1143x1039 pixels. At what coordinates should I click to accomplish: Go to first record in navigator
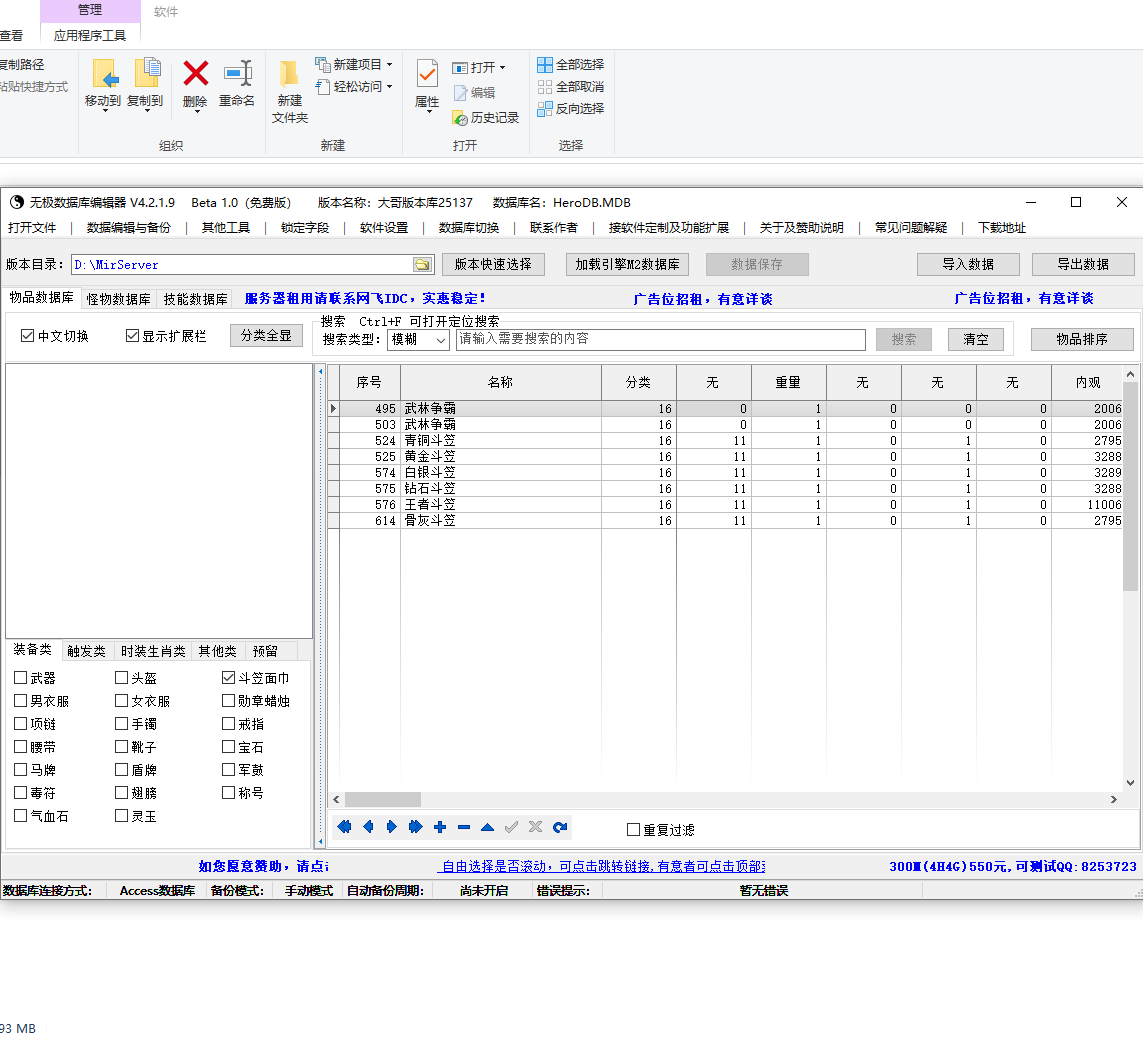click(344, 827)
